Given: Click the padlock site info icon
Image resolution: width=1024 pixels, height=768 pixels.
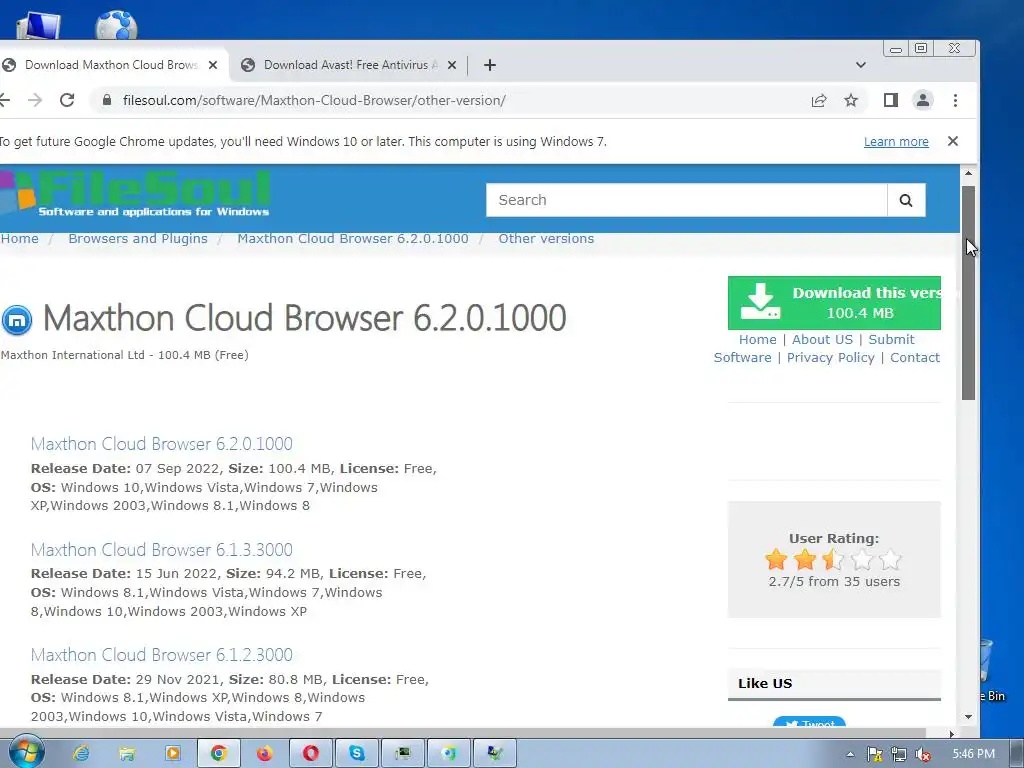Looking at the screenshot, I should [x=107, y=100].
